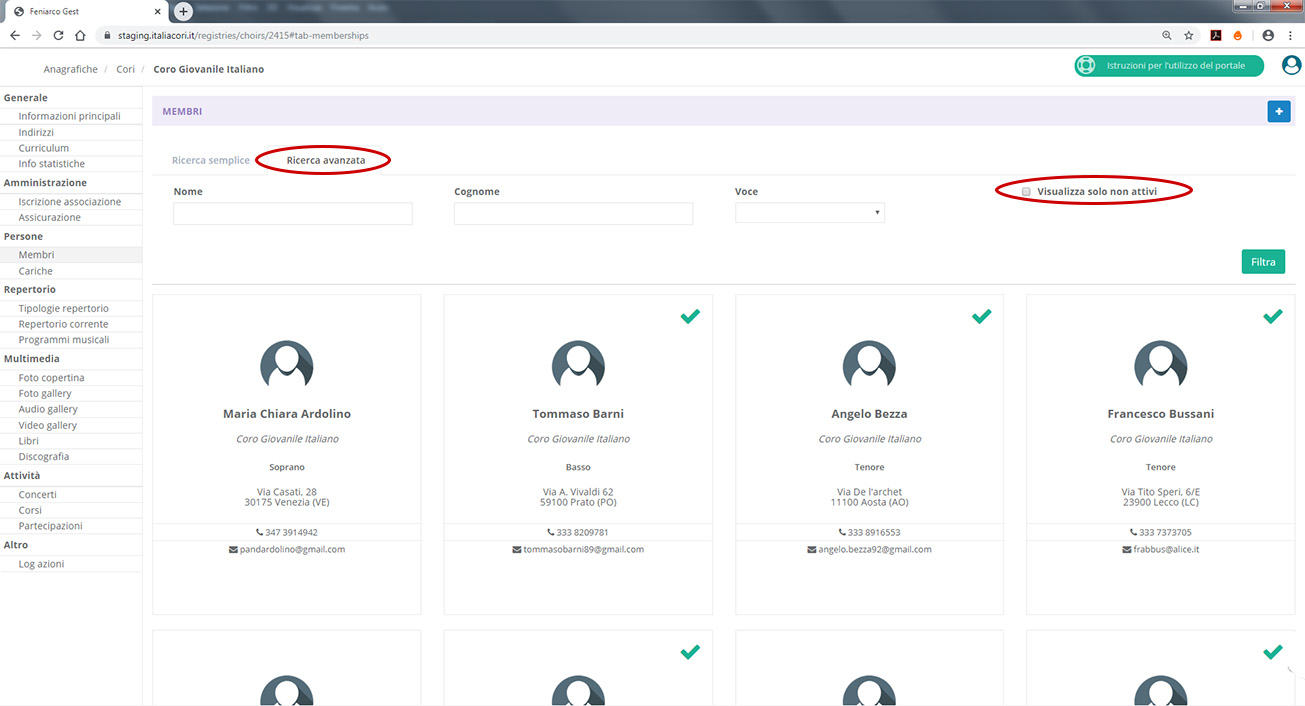Click Angelo Bezza's profile avatar

869,364
